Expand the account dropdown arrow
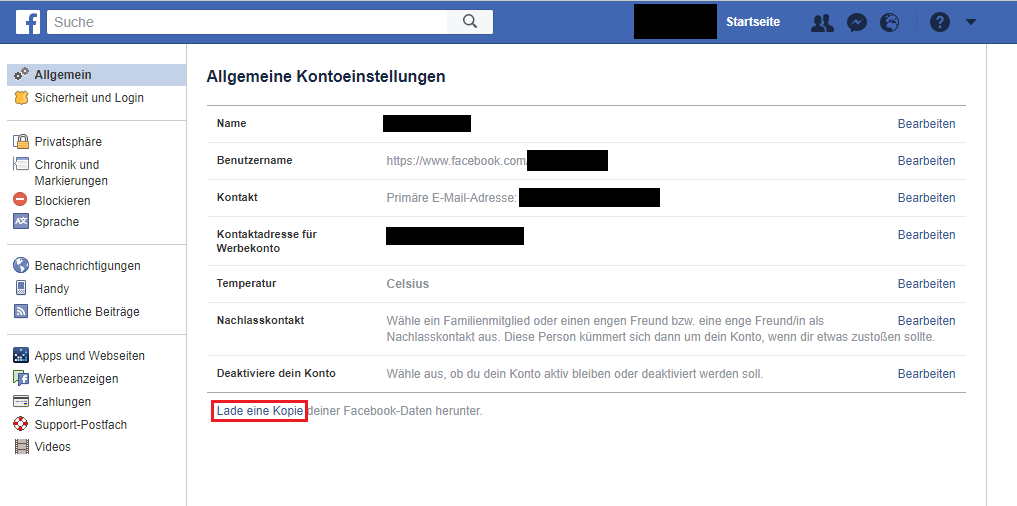Screen dimensions: 1017x506 coord(970,22)
